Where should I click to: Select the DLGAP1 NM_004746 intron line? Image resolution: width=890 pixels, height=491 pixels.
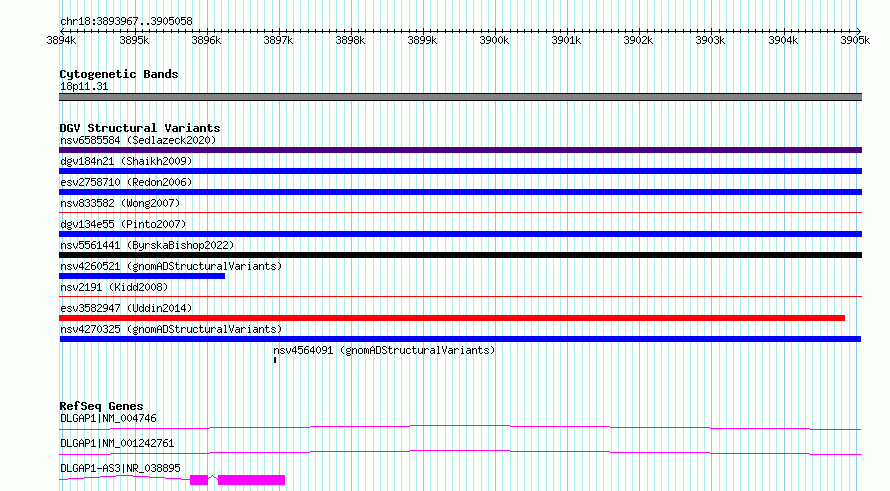[460, 427]
